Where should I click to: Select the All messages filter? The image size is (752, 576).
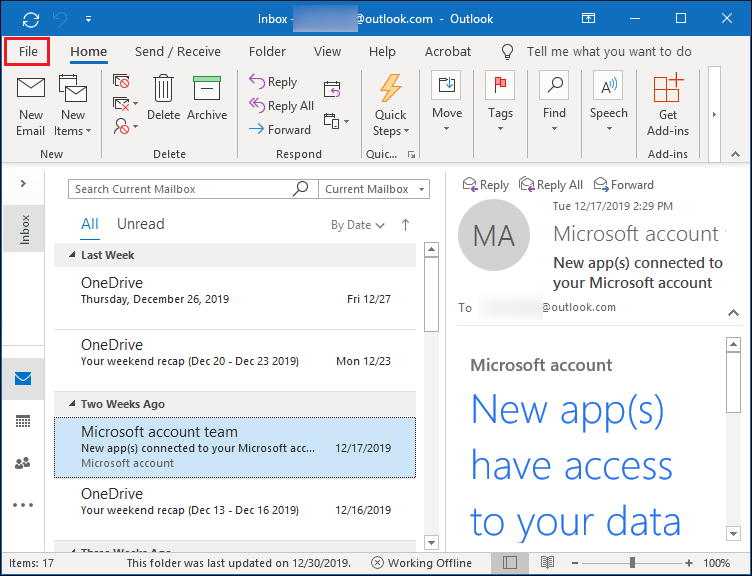click(90, 224)
